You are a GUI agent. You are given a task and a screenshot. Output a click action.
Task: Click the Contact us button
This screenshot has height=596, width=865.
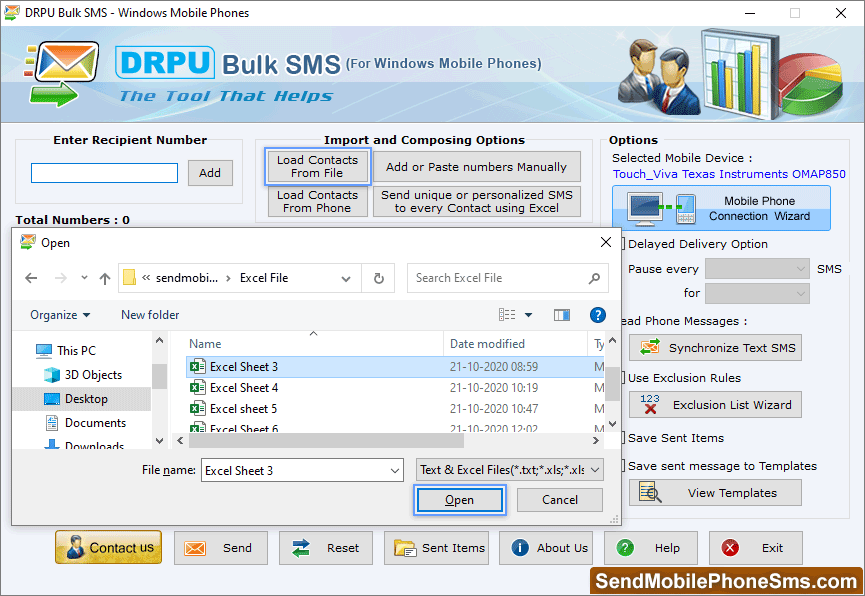pos(109,547)
